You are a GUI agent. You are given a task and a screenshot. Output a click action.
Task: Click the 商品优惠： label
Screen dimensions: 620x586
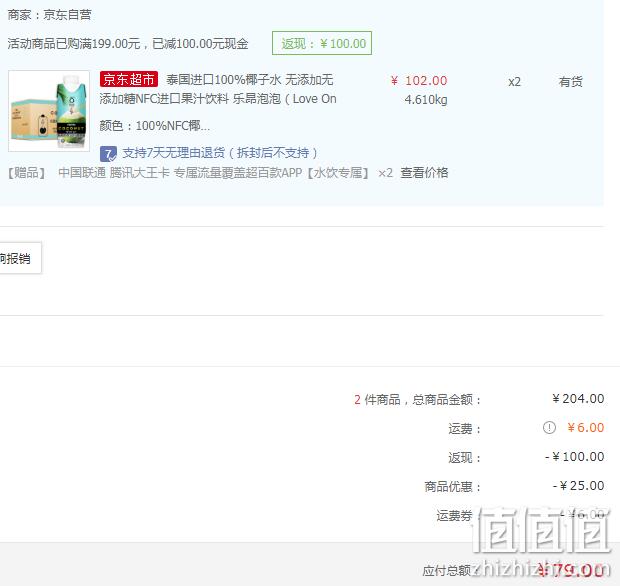click(x=453, y=486)
